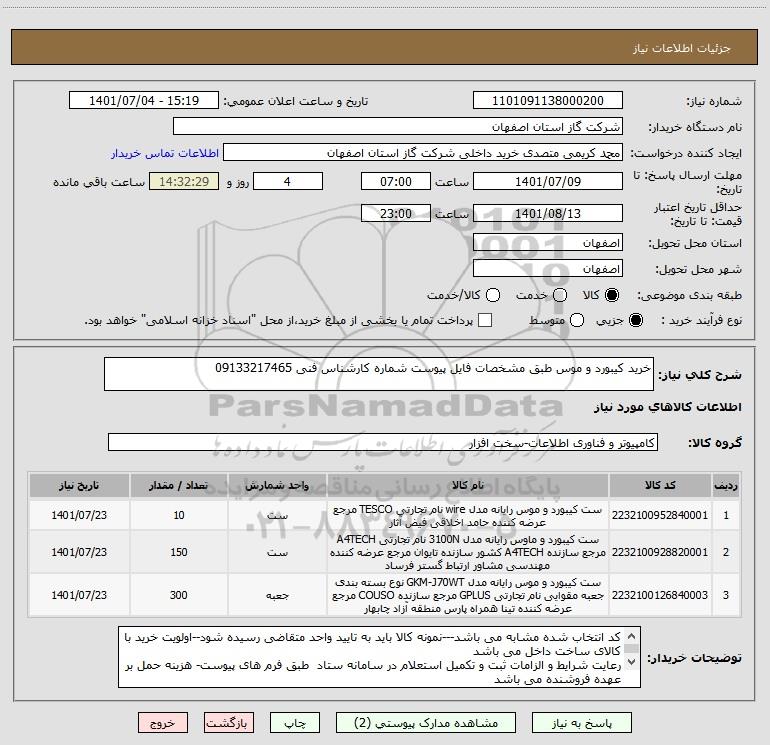Select the کالا radio button
The image size is (770, 745).
pos(611,295)
